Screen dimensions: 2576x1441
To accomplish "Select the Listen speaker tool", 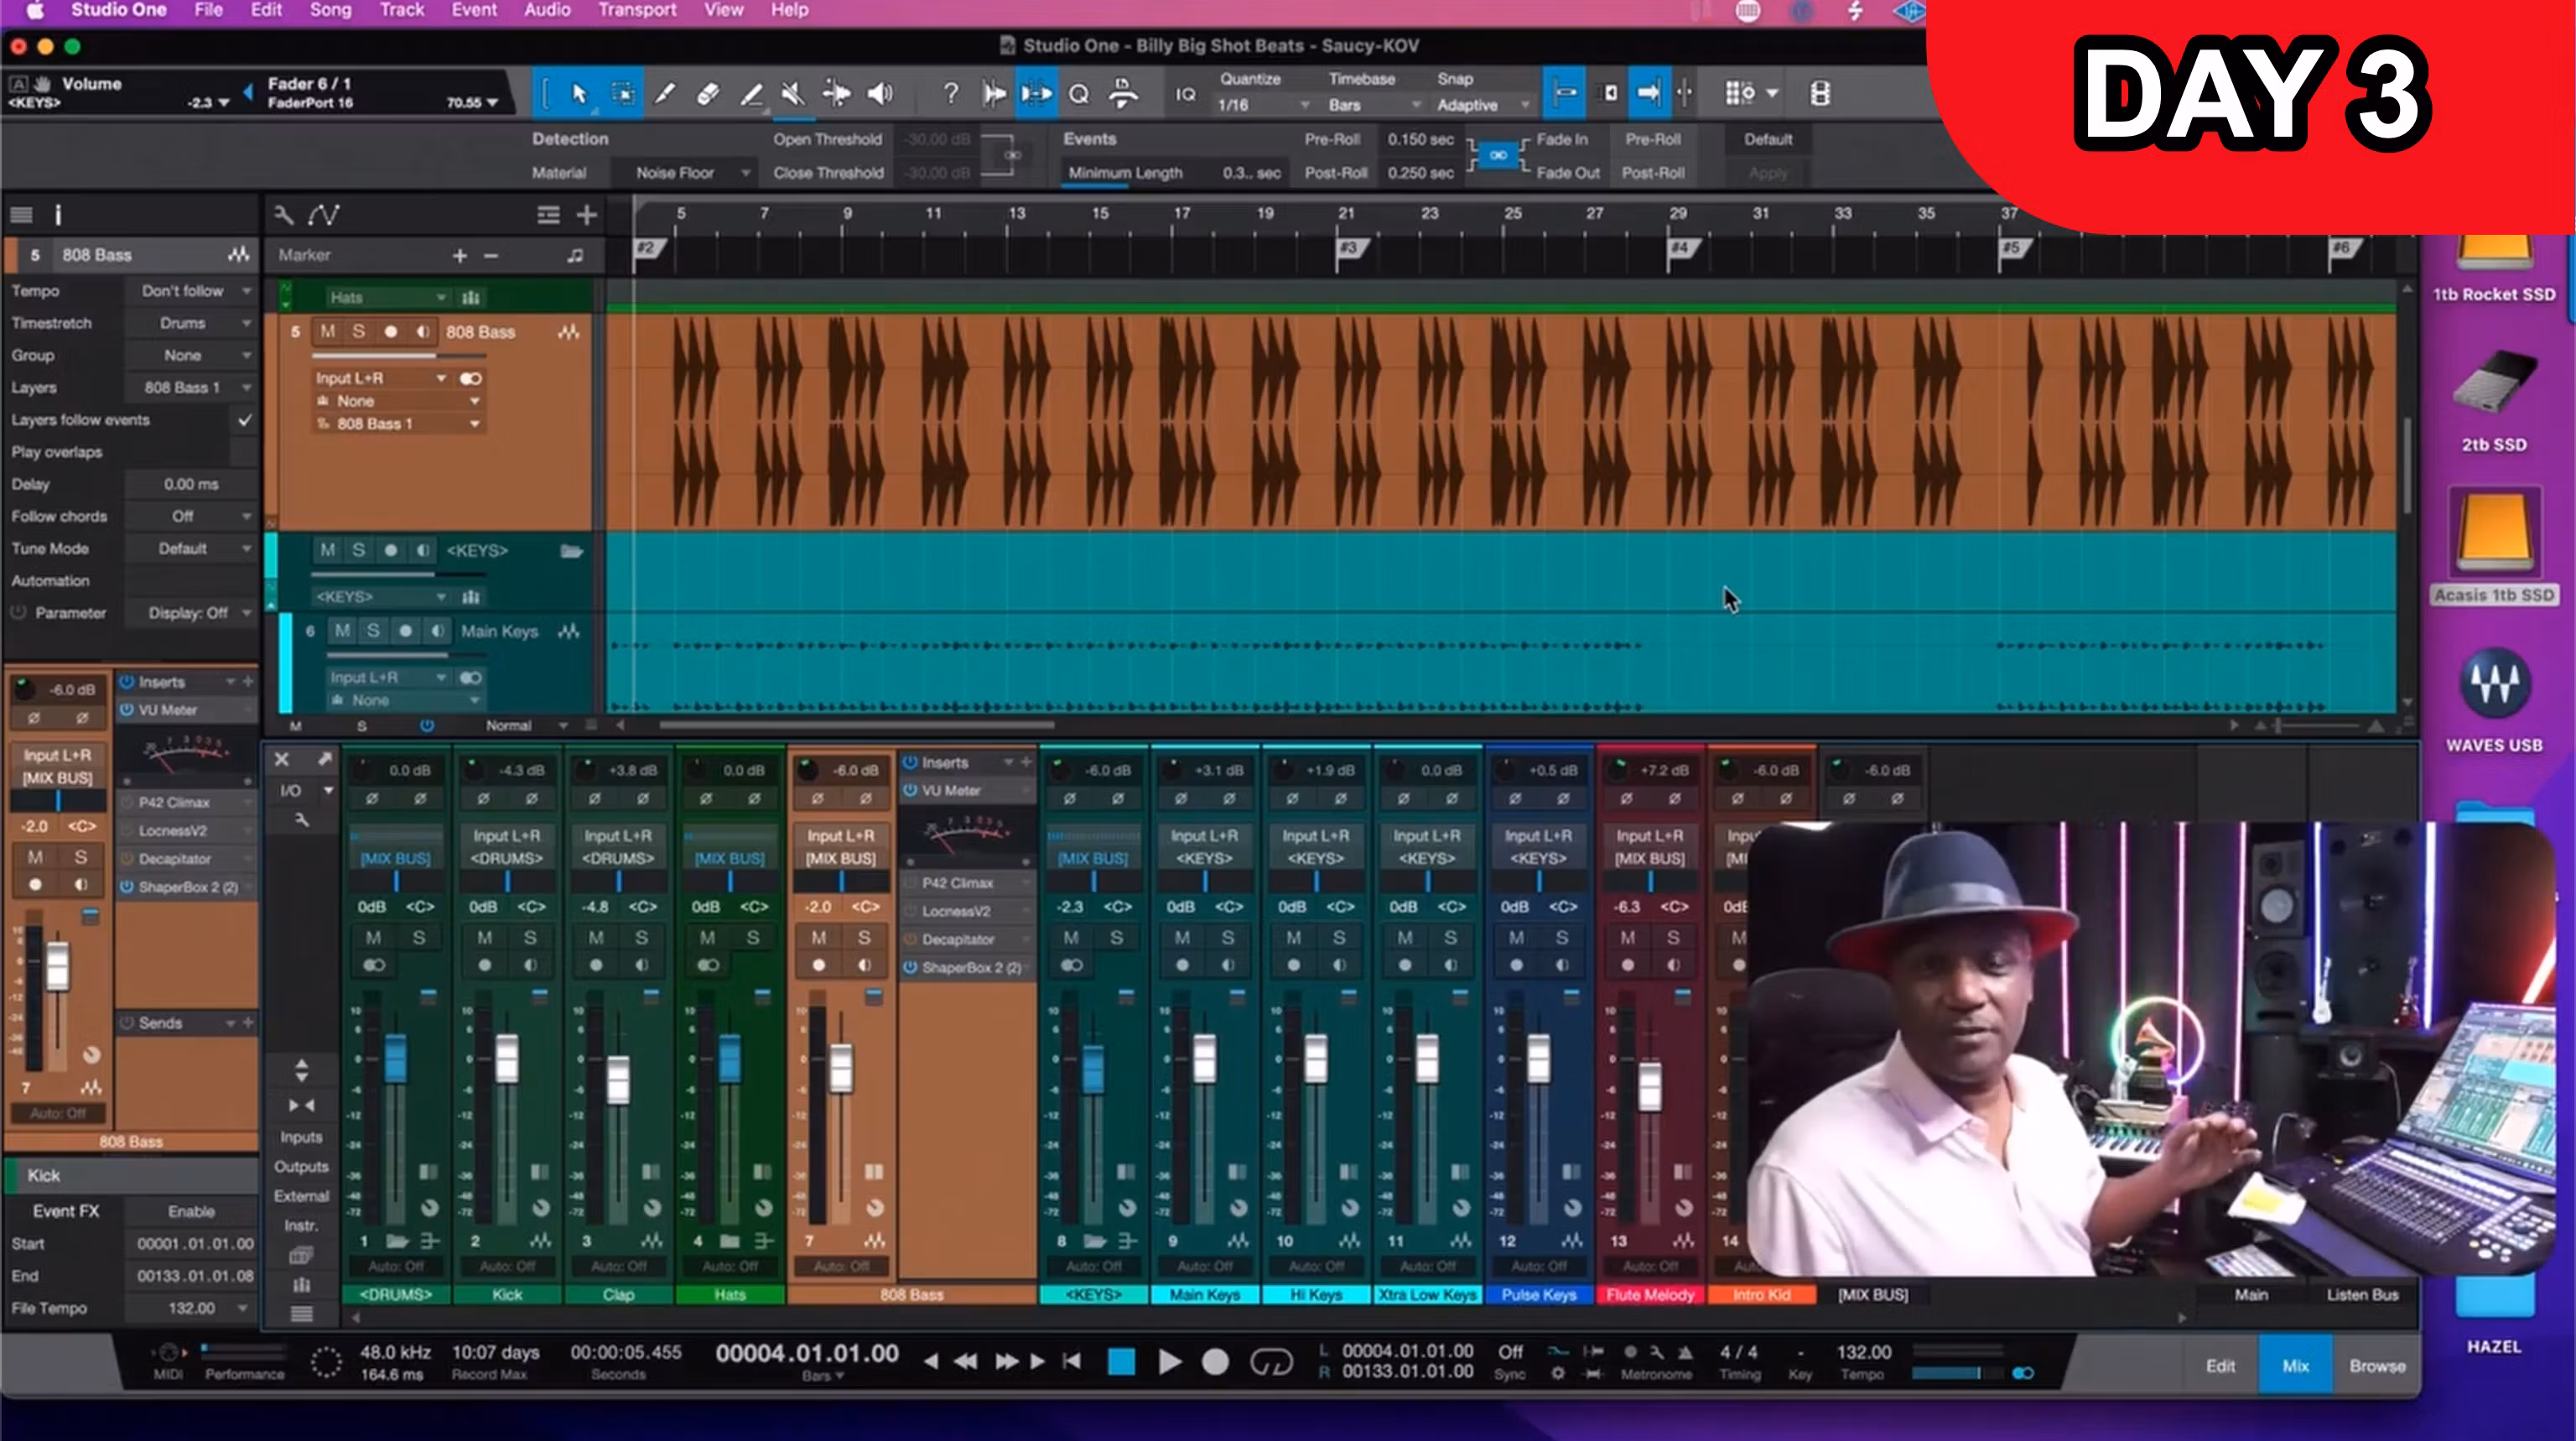I will point(879,94).
